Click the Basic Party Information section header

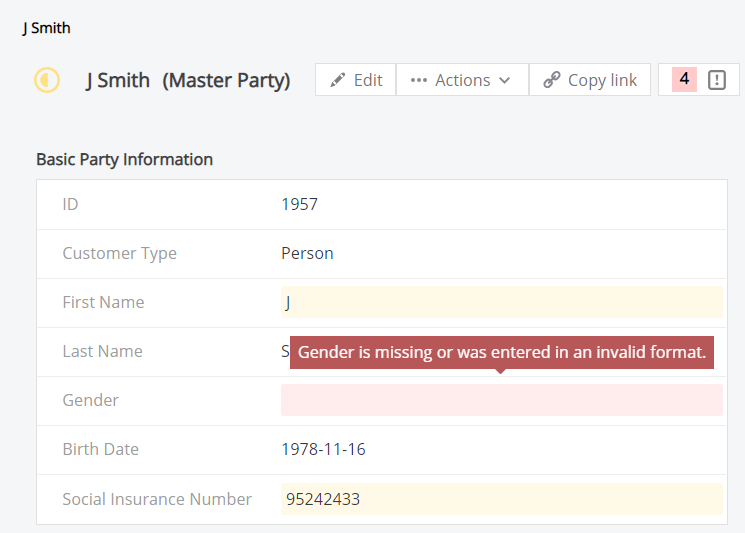click(x=124, y=159)
